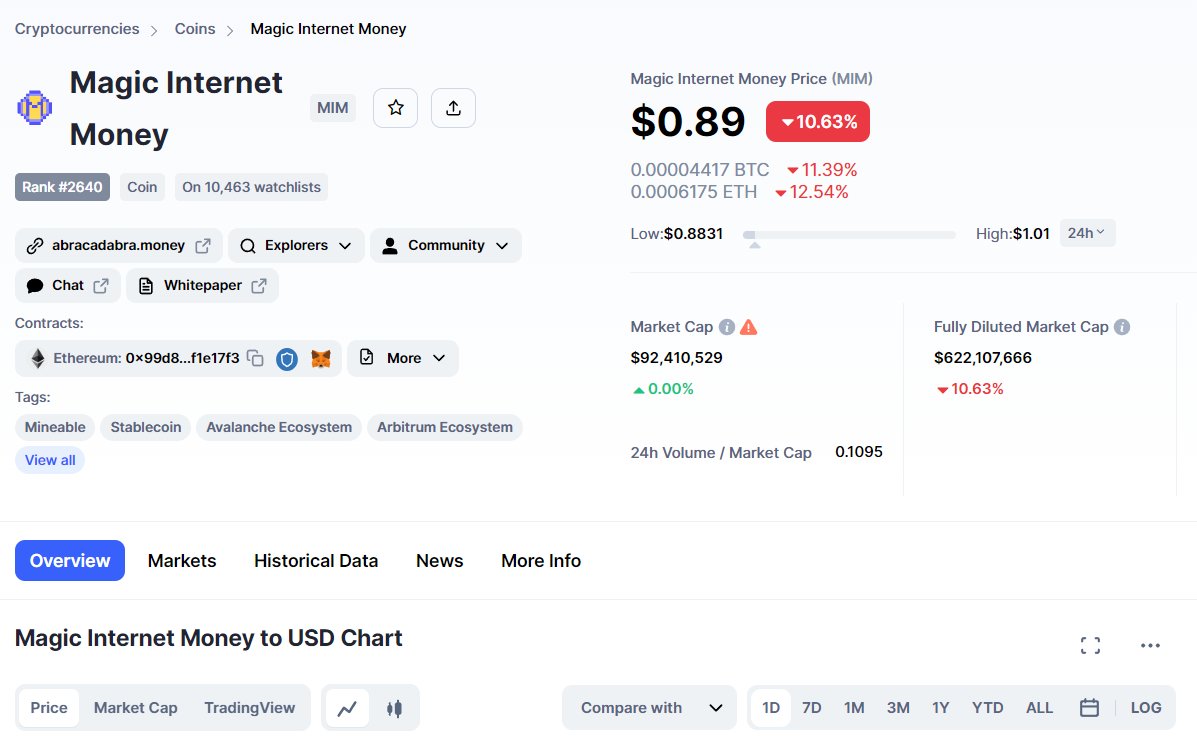Image resolution: width=1197 pixels, height=745 pixels.
Task: Open the Whitepaper link
Action: tap(202, 285)
